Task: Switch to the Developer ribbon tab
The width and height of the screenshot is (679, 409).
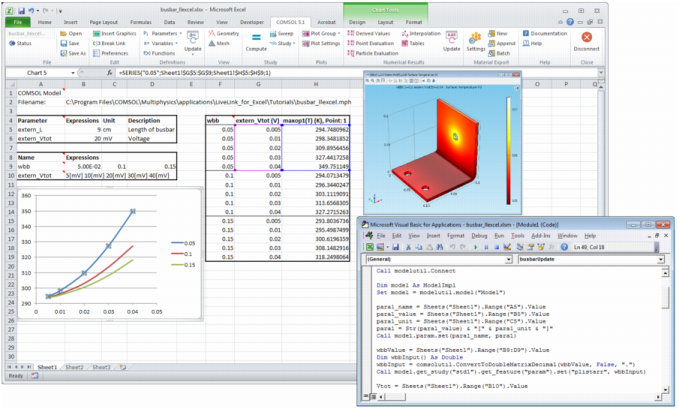Action: pos(252,22)
